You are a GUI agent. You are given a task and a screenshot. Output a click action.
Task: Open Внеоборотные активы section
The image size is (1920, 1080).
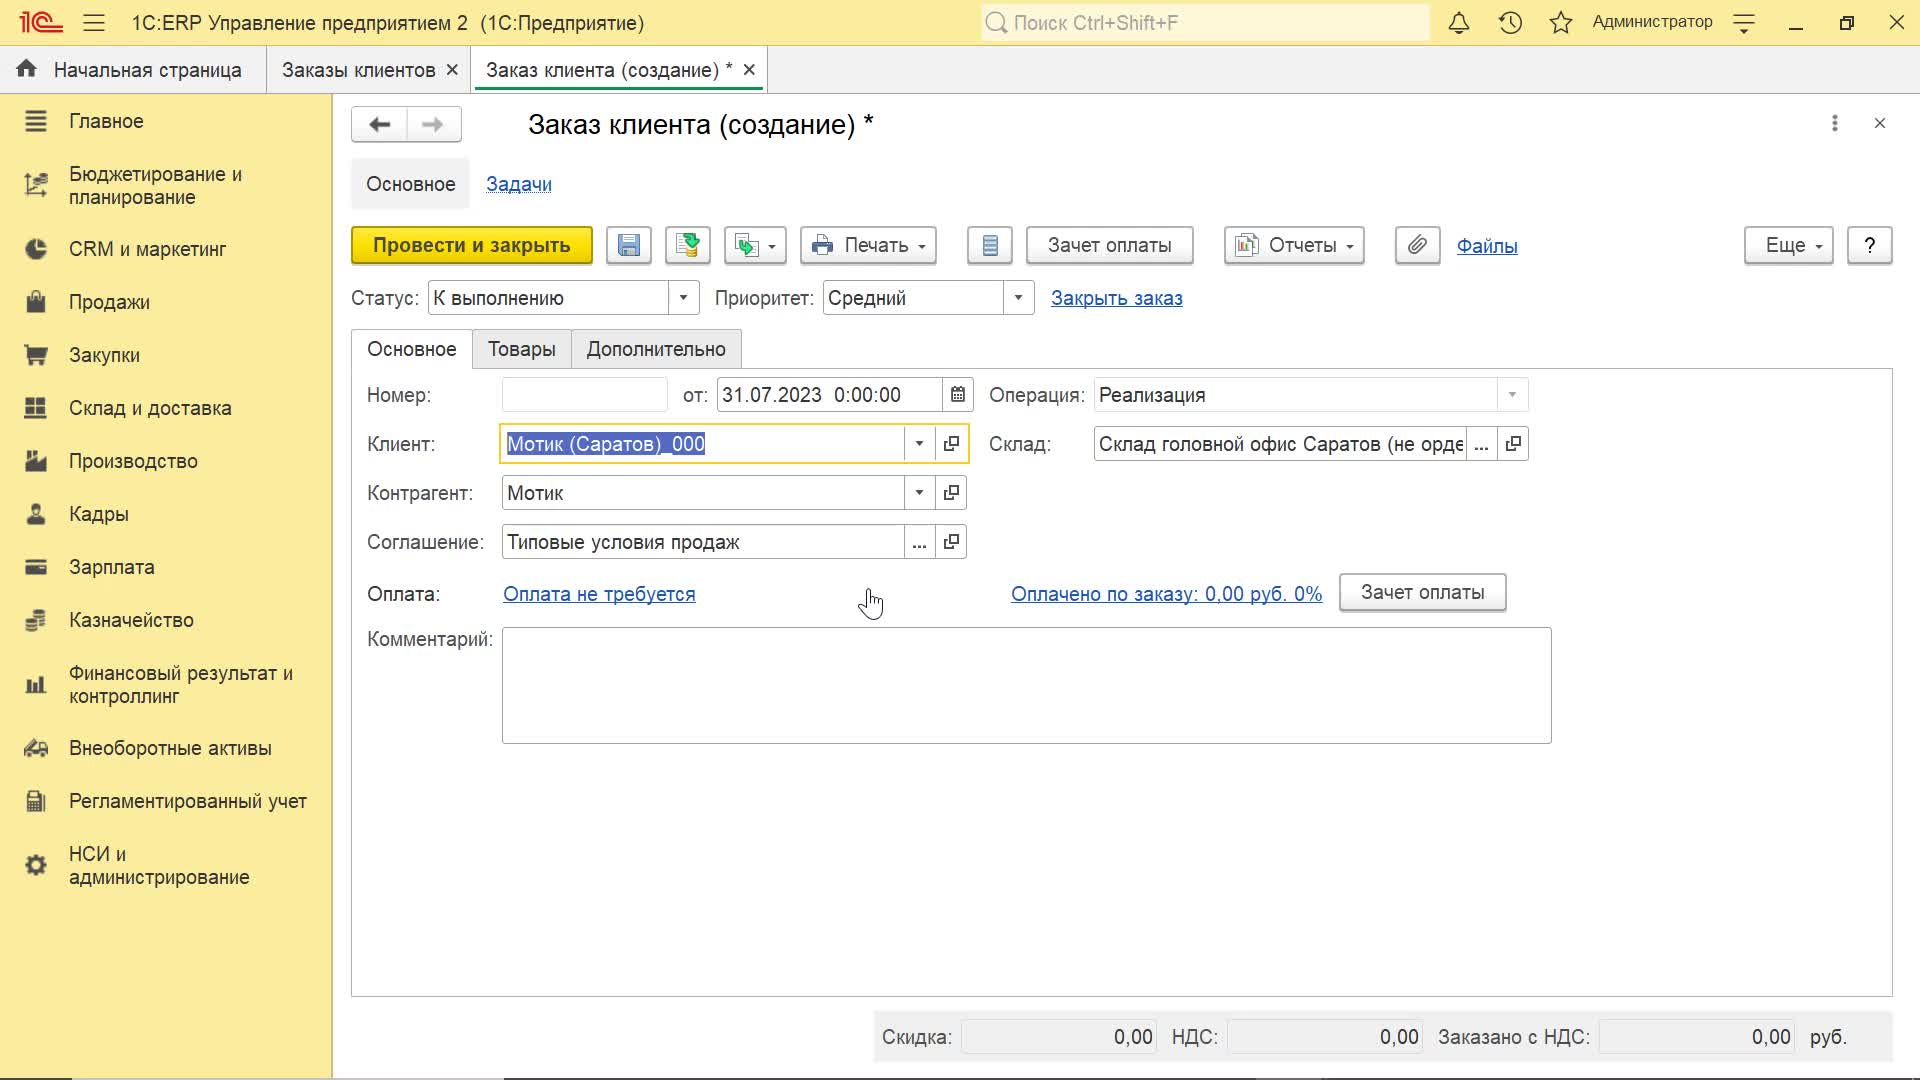pyautogui.click(x=170, y=748)
